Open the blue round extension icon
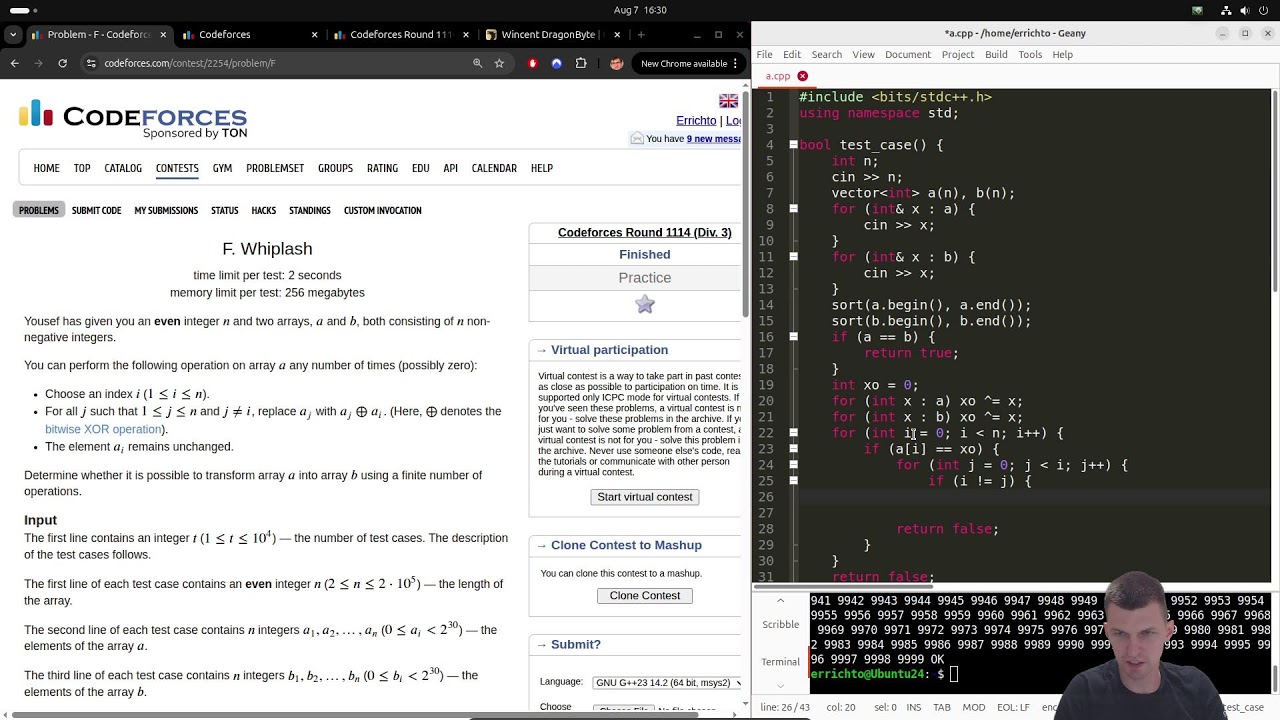This screenshot has height=720, width=1280. [557, 63]
